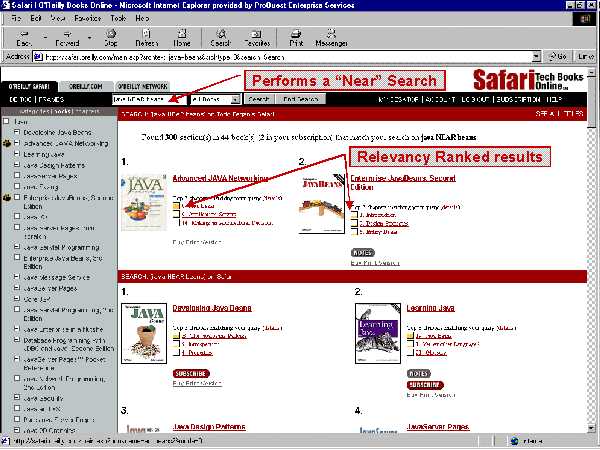Open Advanced JAVA Networking title link
600x450 pixels.
coord(220,178)
